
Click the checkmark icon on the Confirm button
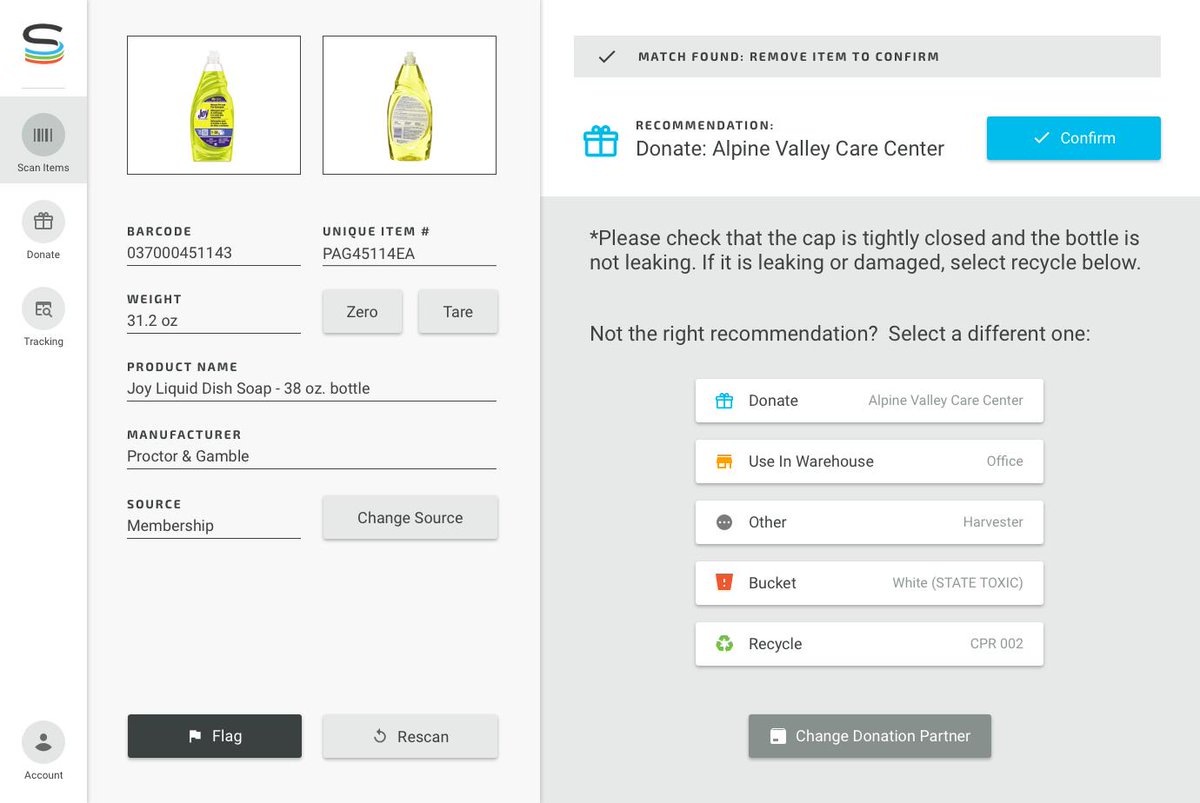point(1042,138)
